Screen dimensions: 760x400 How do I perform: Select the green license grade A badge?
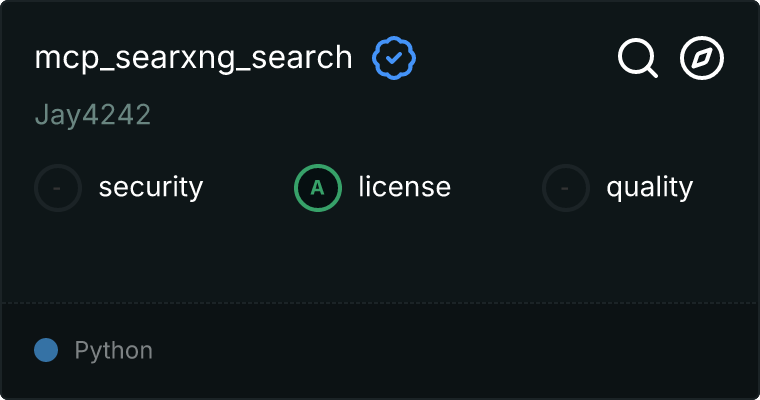click(x=318, y=187)
